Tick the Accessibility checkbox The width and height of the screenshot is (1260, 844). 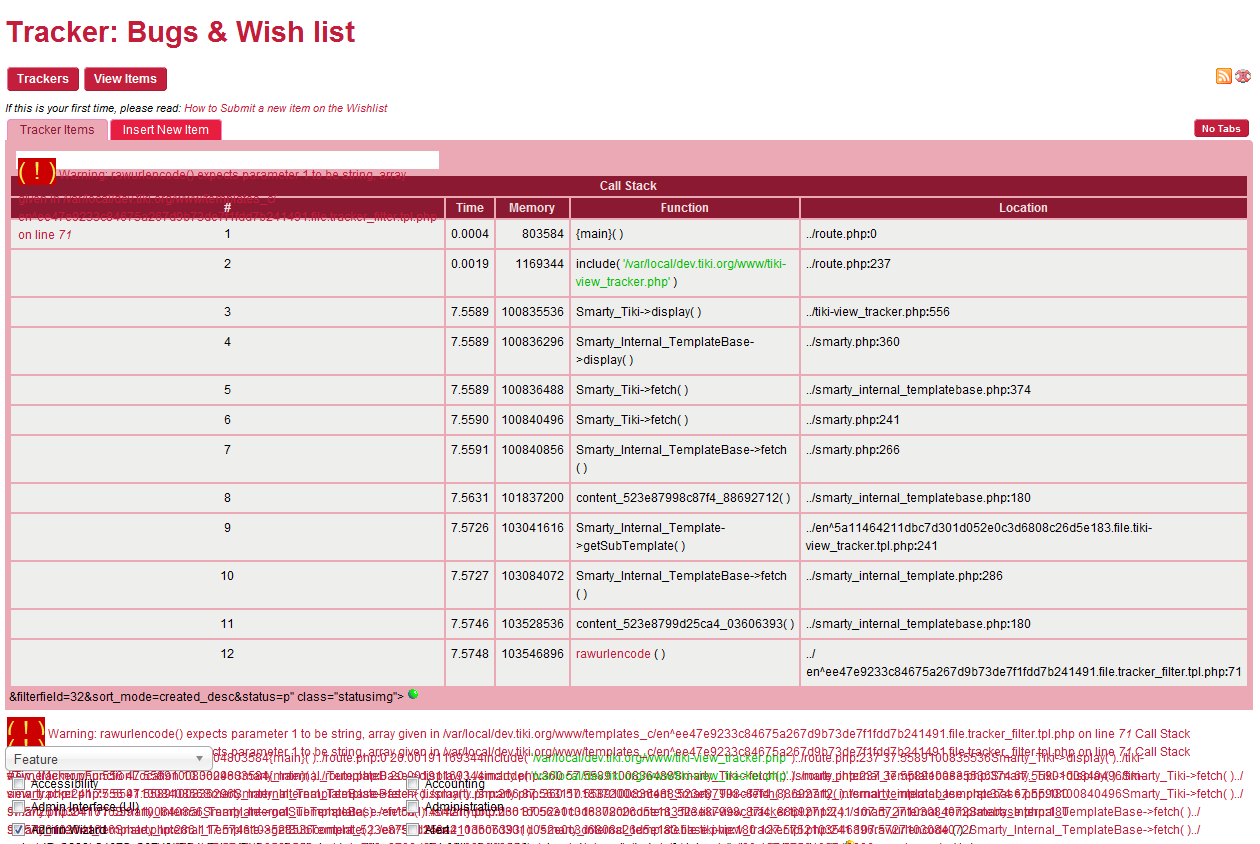point(18,784)
